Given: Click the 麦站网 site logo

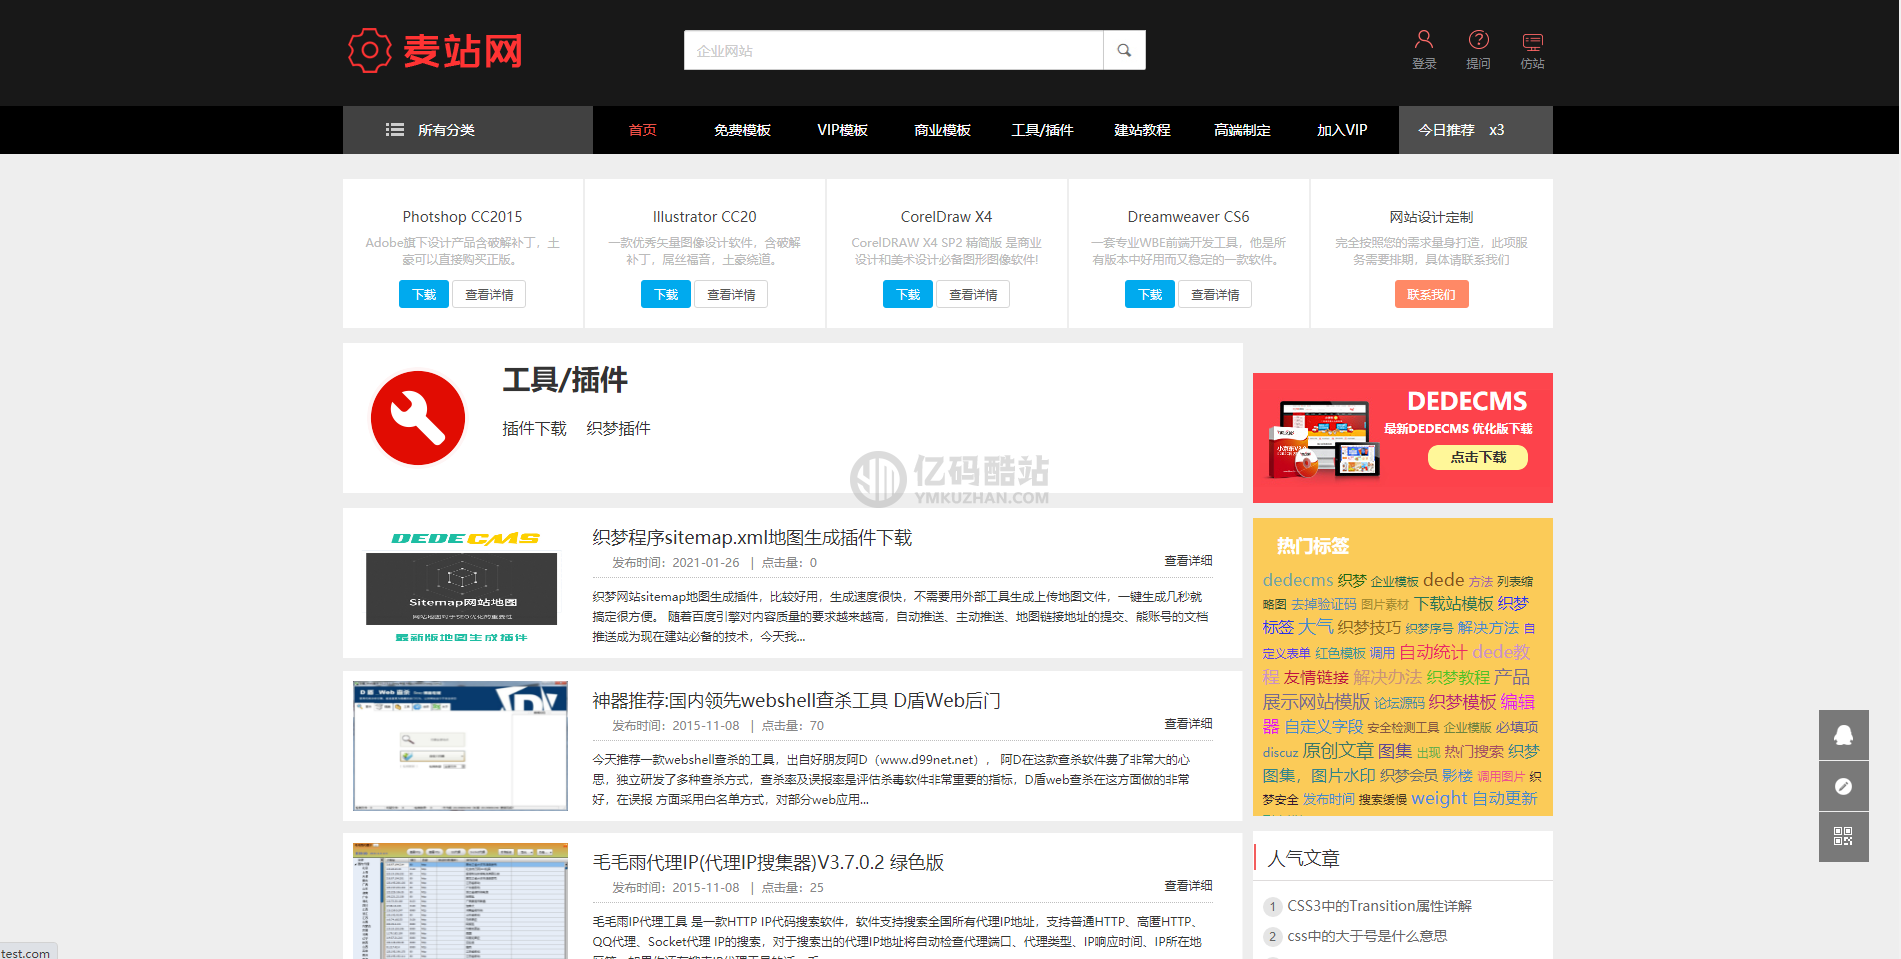Looking at the screenshot, I should click(x=435, y=50).
